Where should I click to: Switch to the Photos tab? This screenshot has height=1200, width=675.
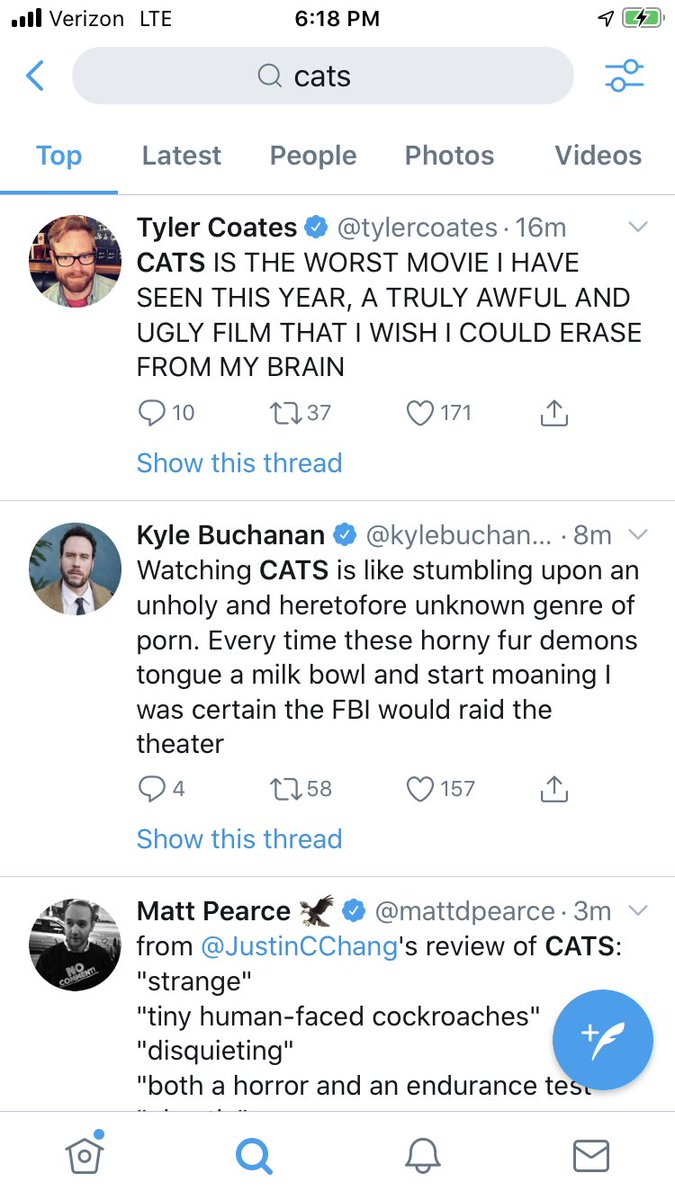click(x=449, y=156)
